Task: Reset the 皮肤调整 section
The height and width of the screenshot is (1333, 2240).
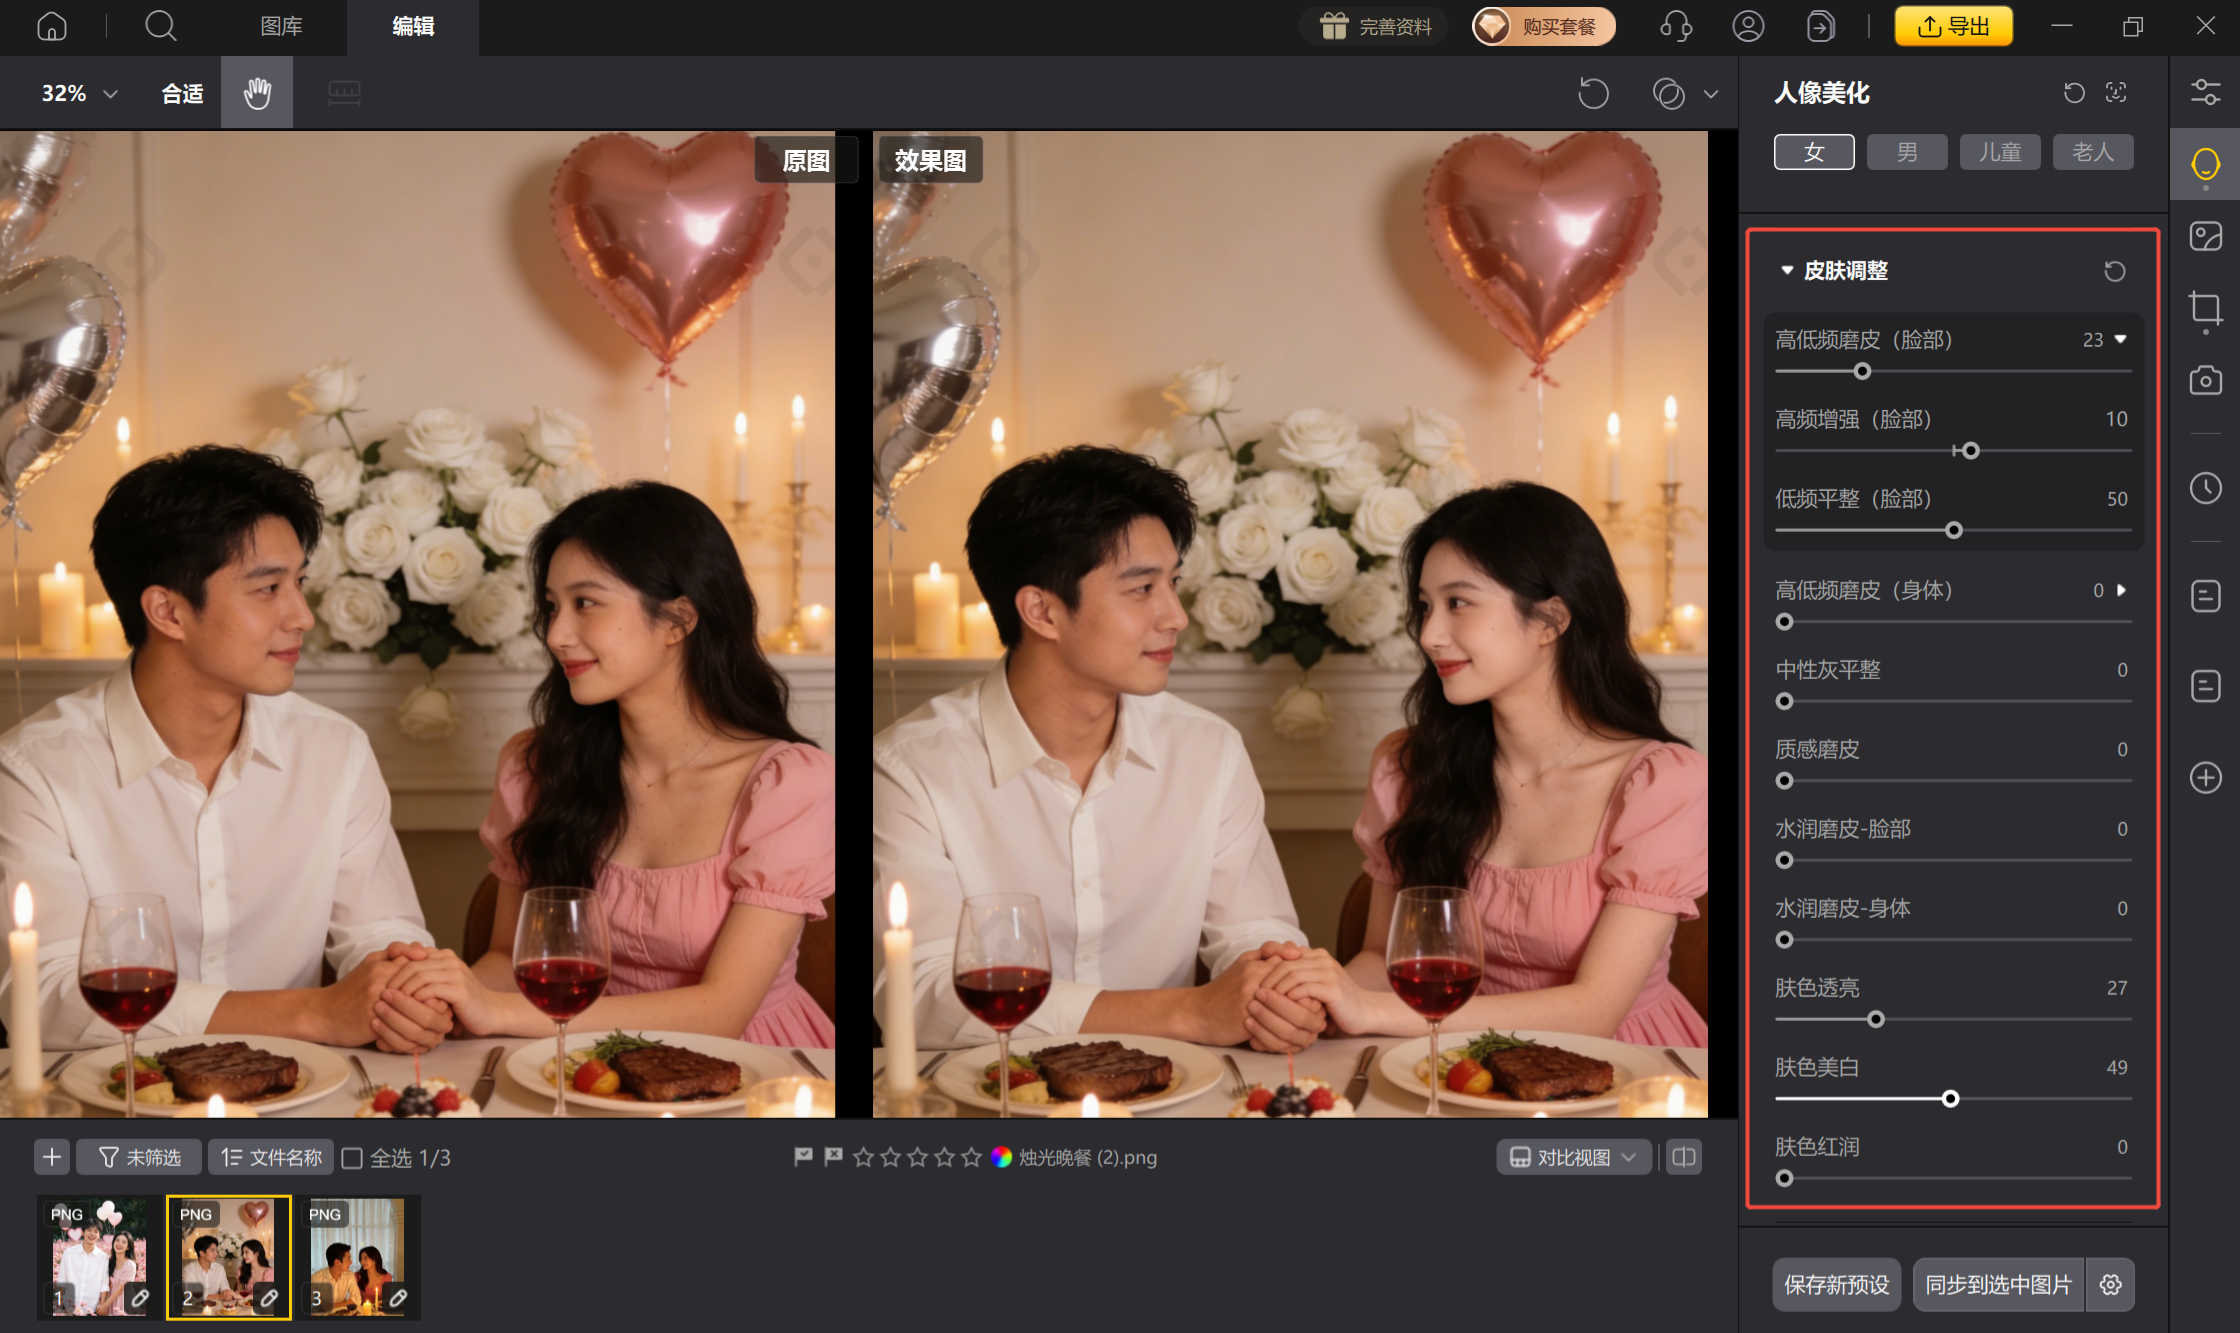Action: (x=2114, y=271)
